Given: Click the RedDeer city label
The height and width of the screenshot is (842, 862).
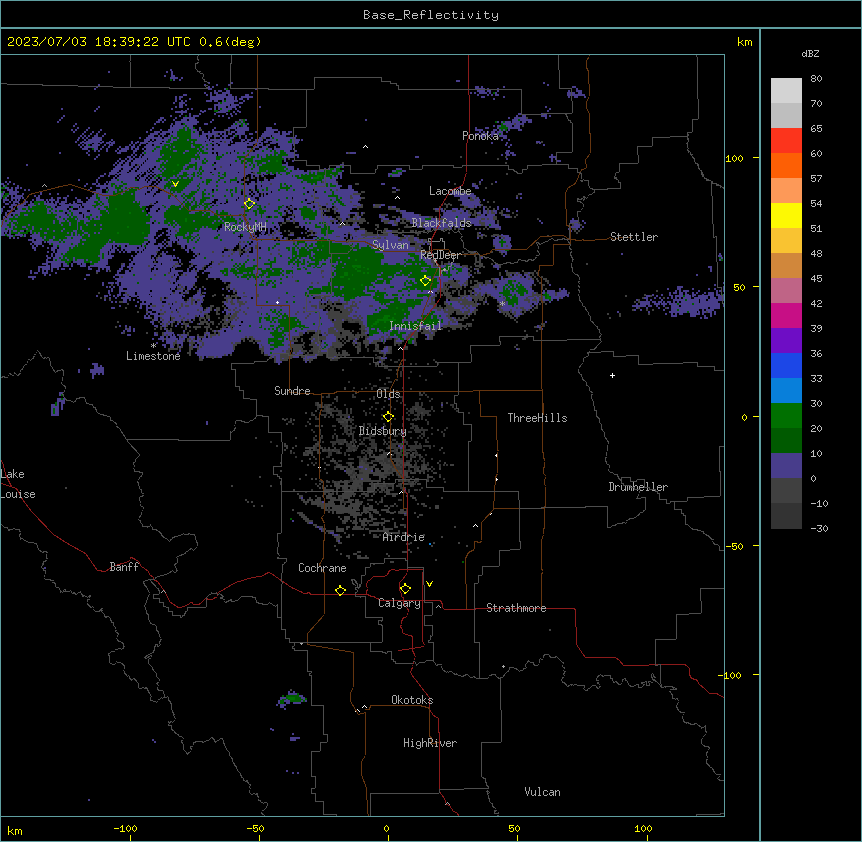Looking at the screenshot, I should click(440, 255).
